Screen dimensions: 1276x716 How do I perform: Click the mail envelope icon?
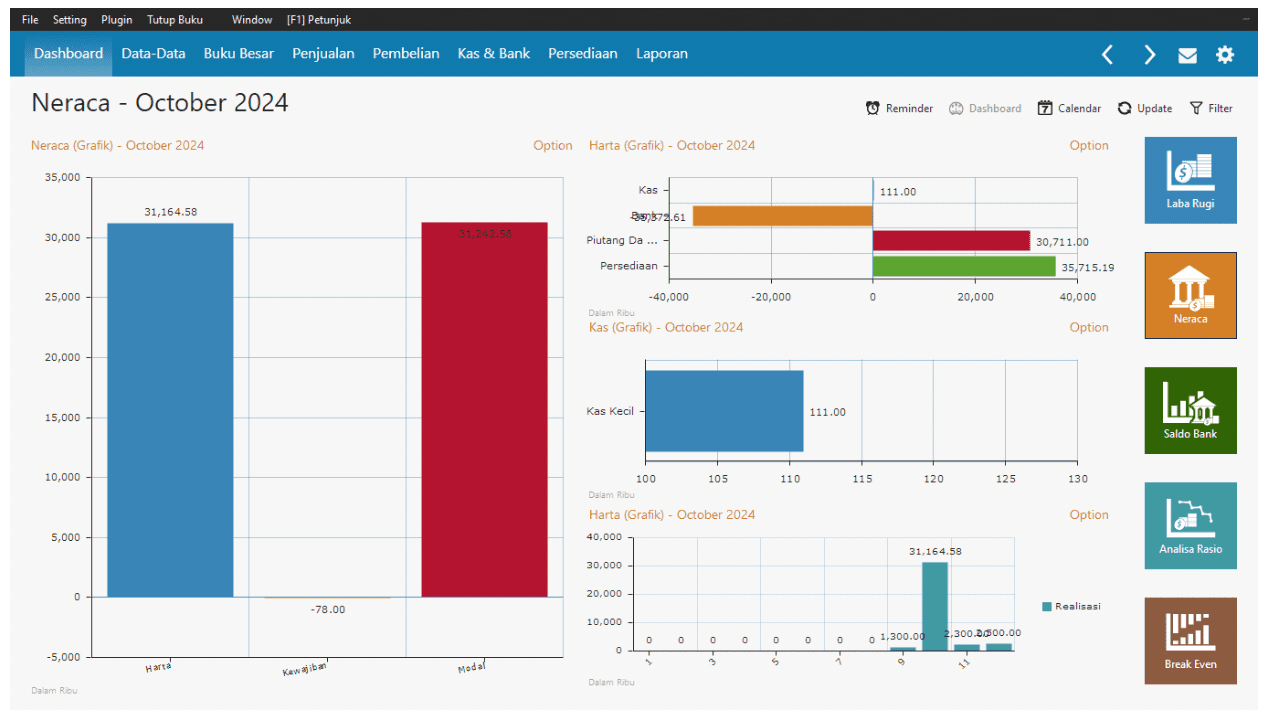tap(1187, 55)
